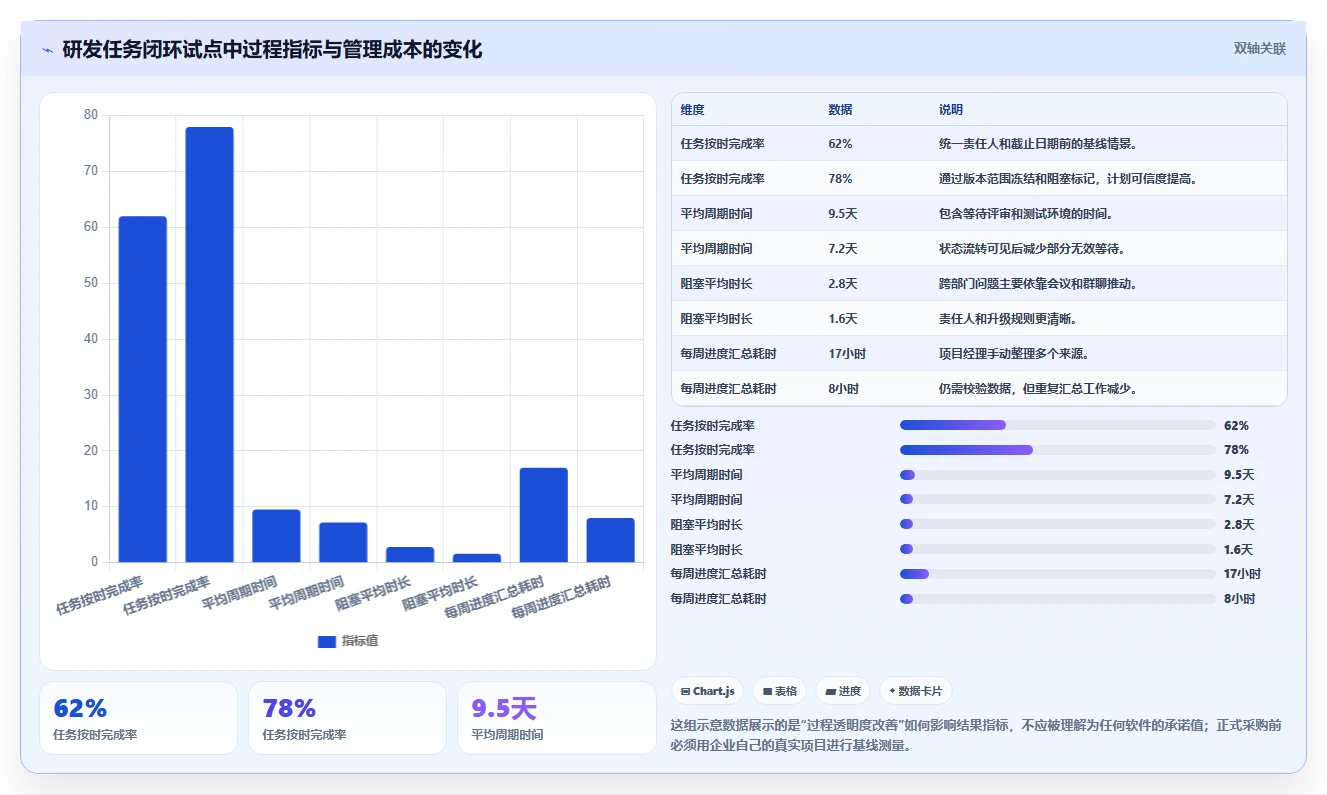
Task: Click the chart bar with value 8
Action: pos(611,540)
